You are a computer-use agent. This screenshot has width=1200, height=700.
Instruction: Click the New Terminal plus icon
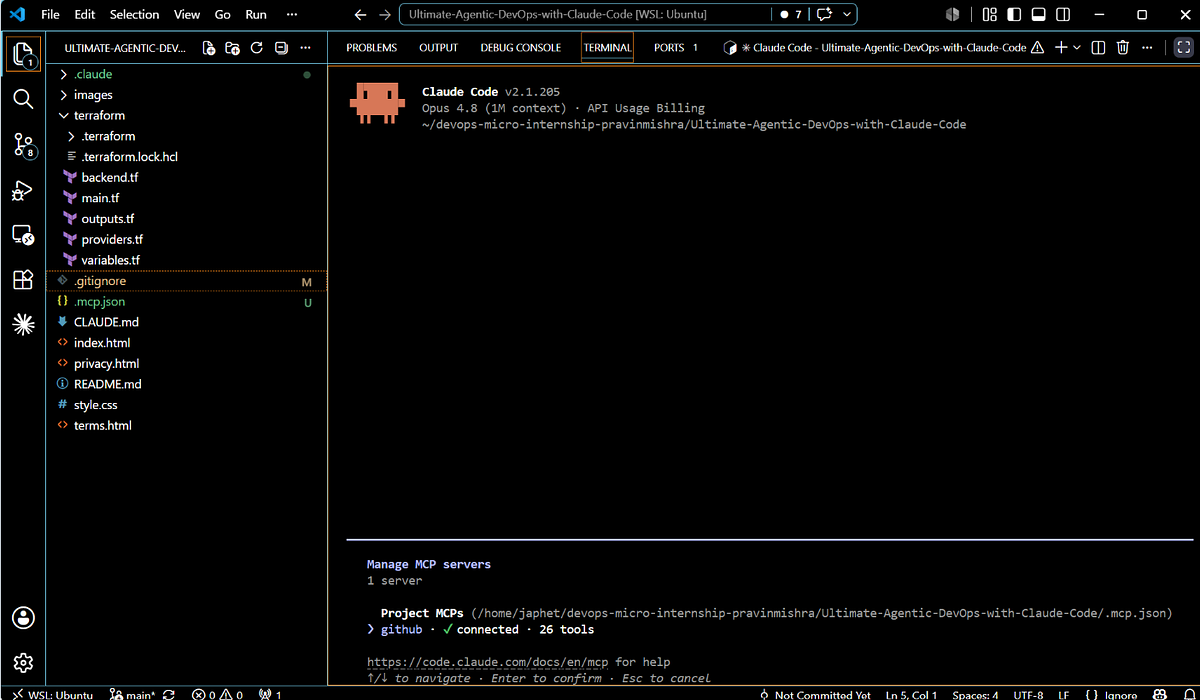tap(1062, 48)
